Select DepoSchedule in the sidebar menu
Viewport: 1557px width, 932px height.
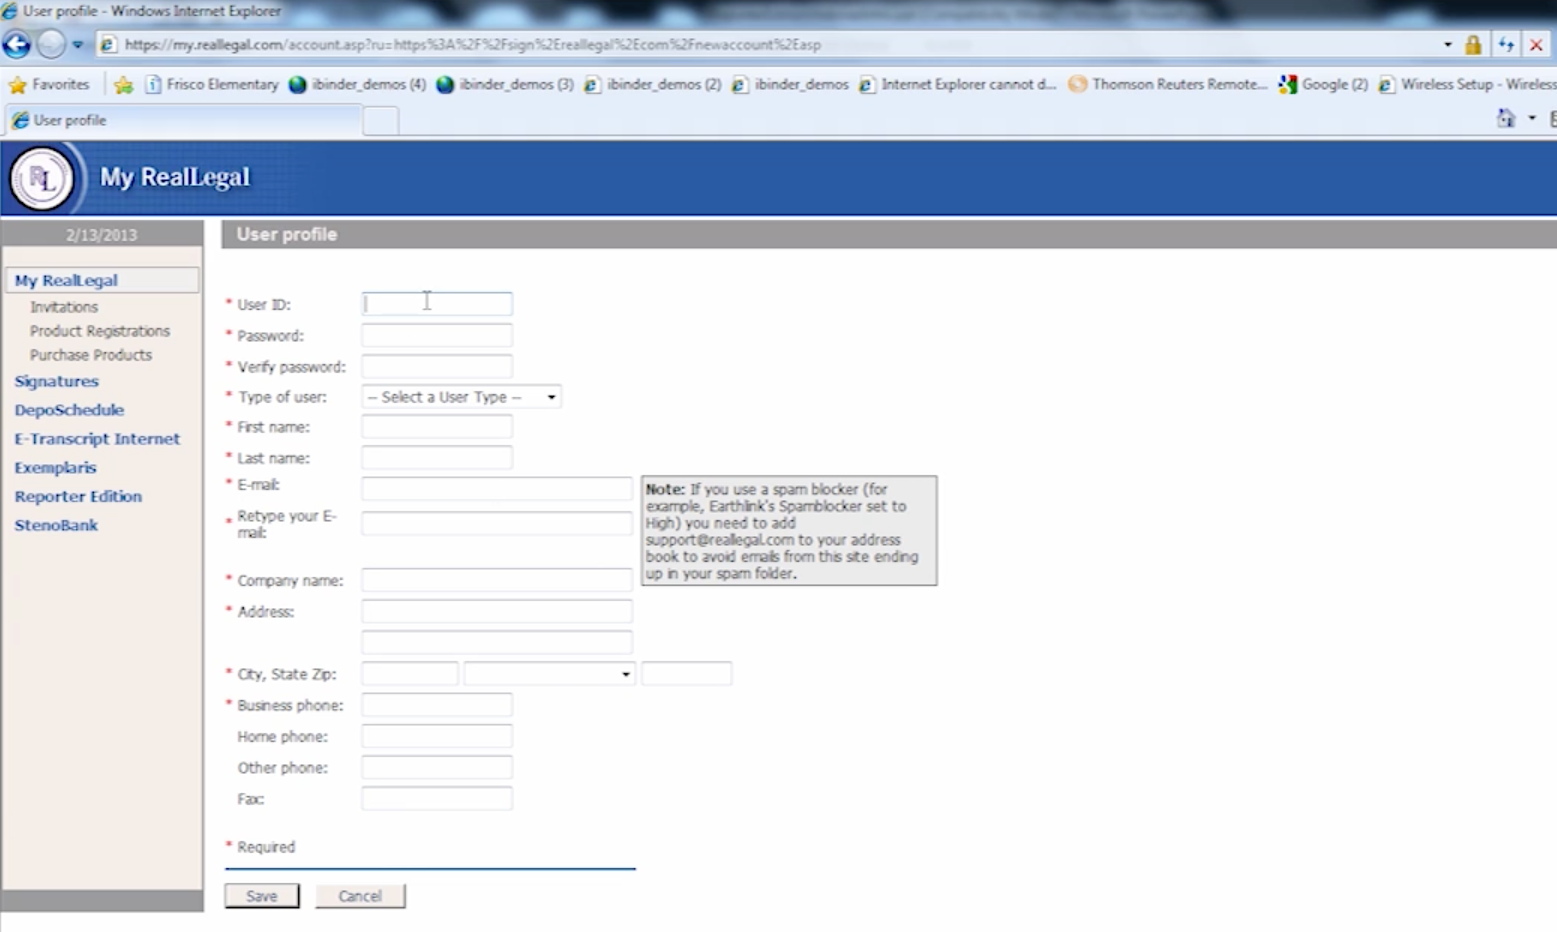pos(69,410)
